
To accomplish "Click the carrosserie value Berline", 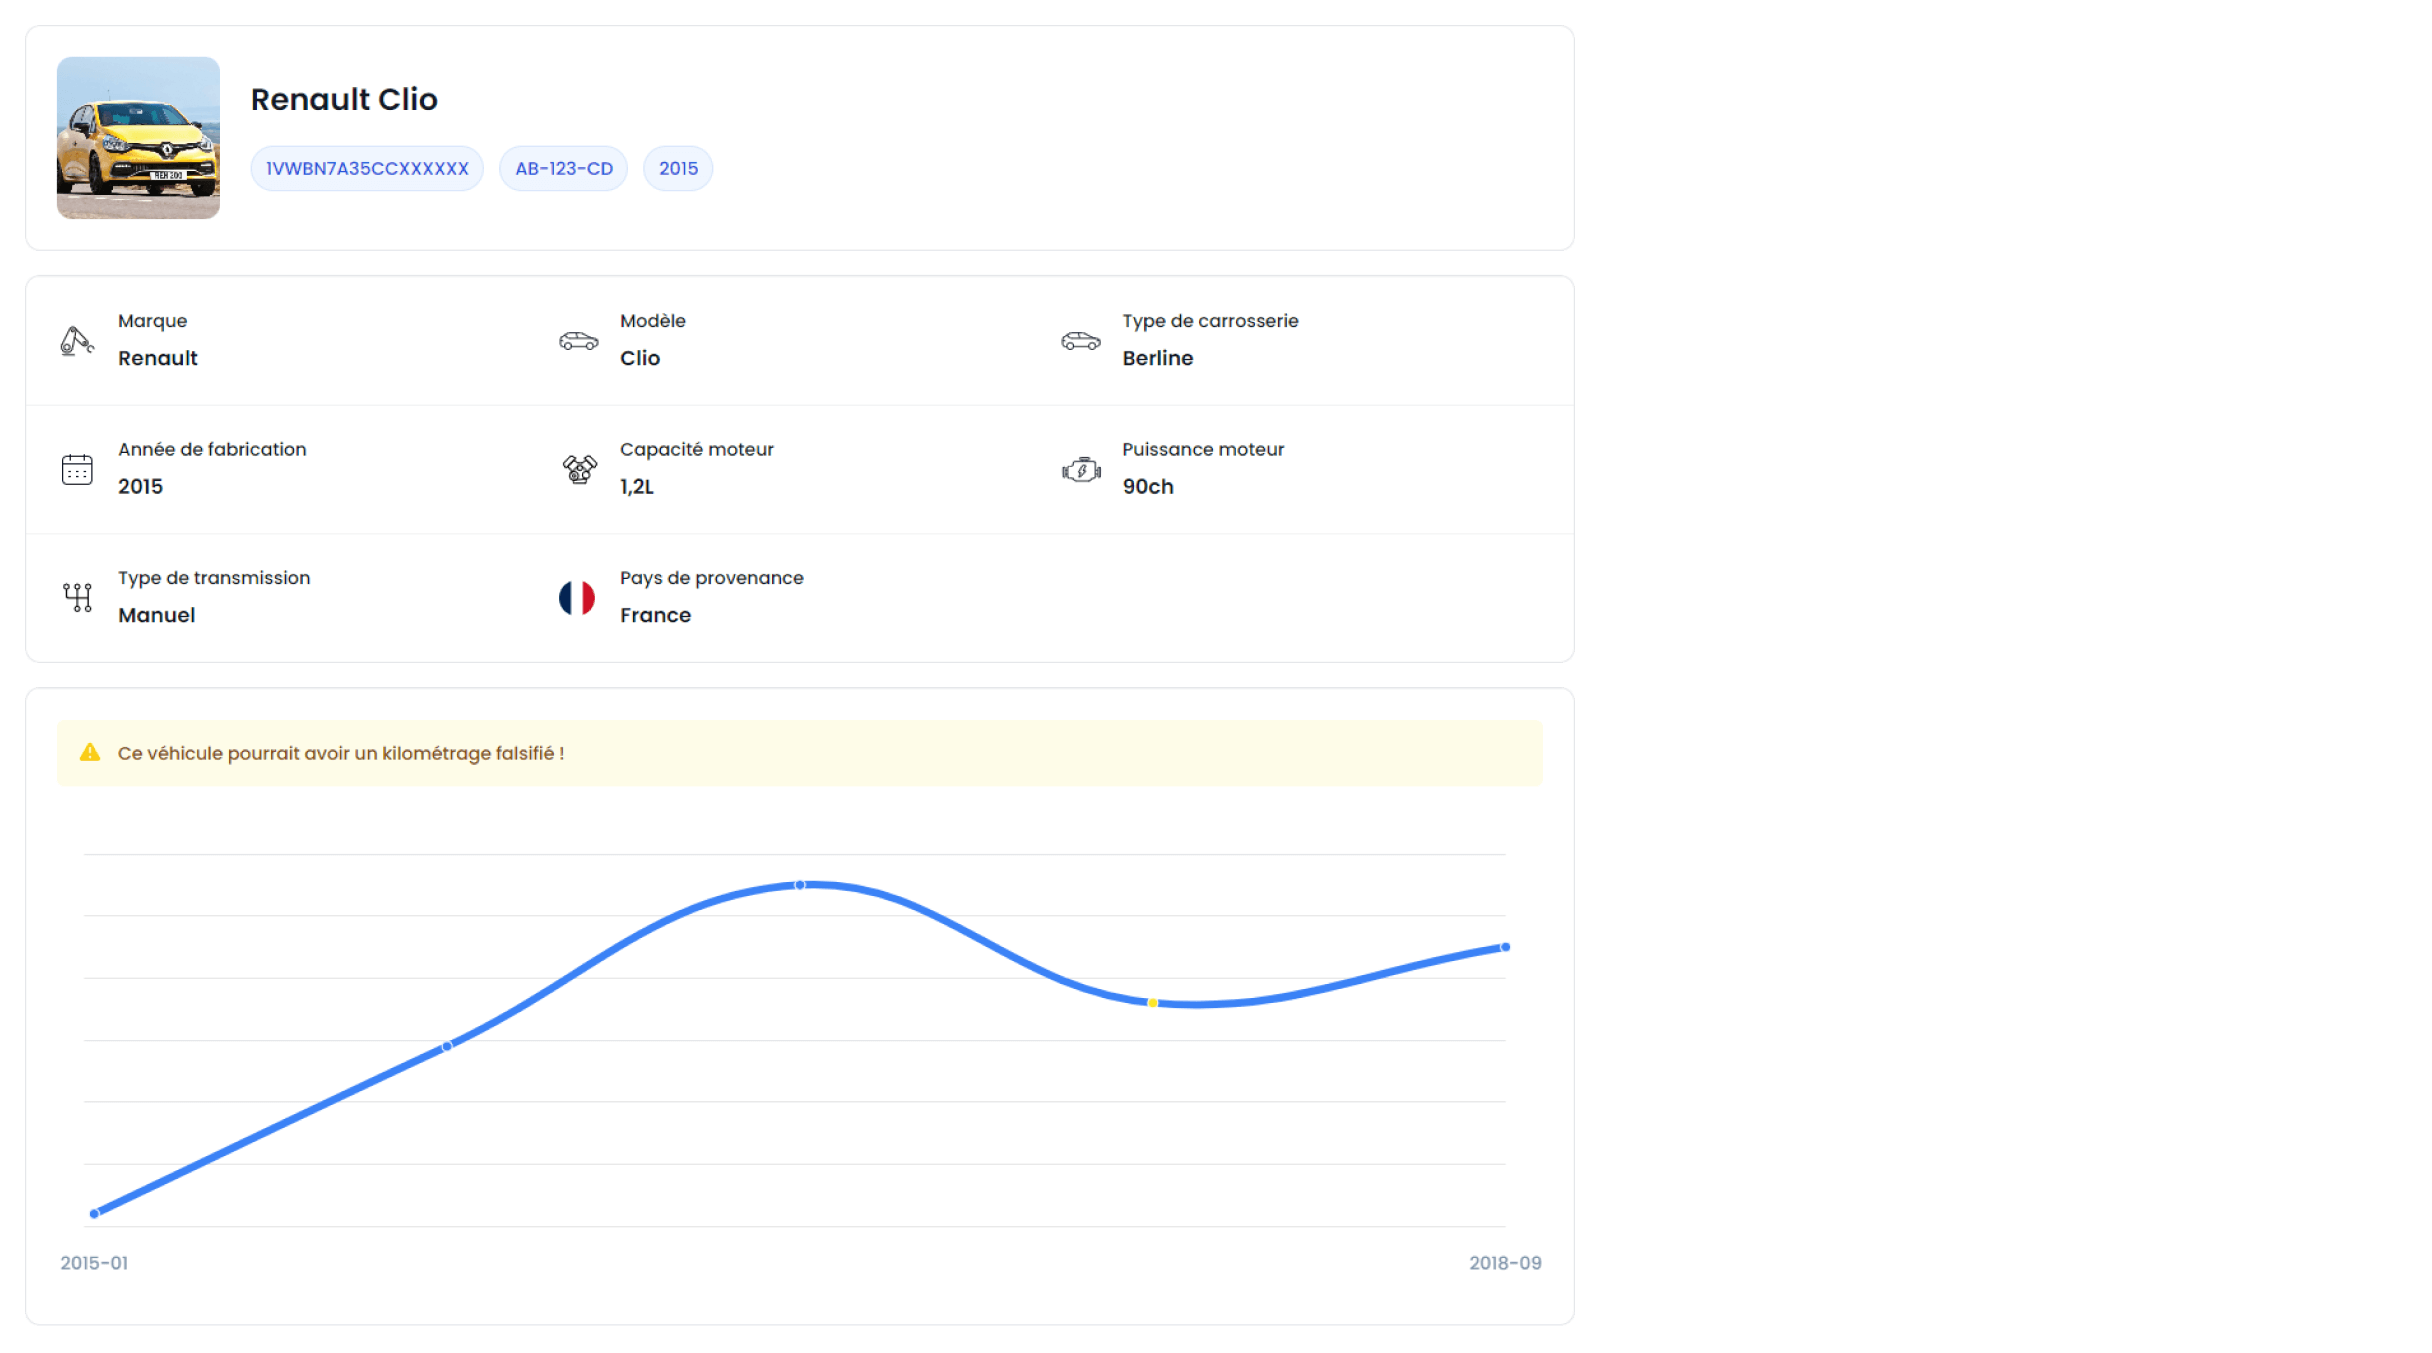I will coord(1158,358).
